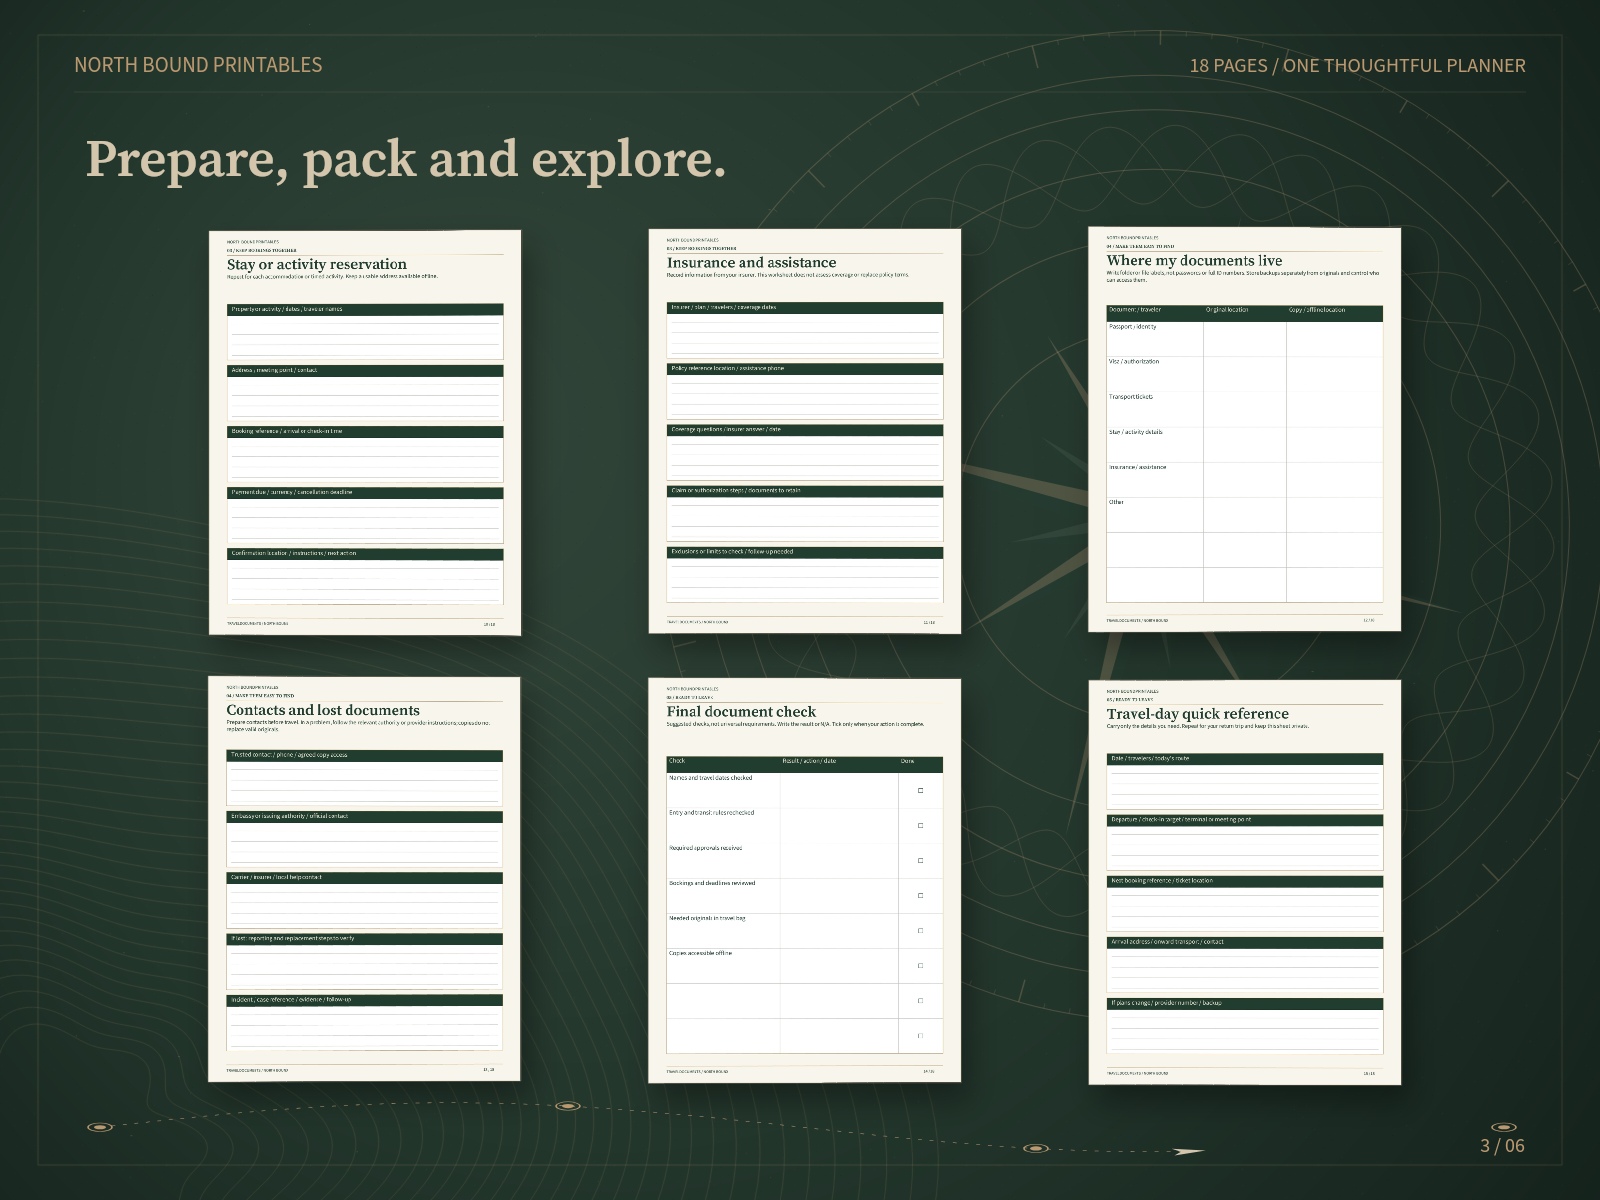Click the 3 / 06 page counter

coord(1502,1146)
